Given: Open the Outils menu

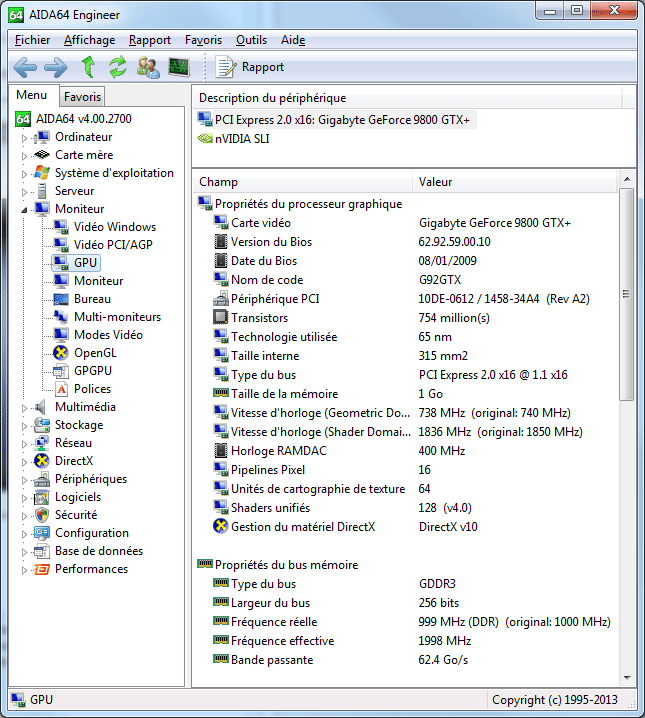Looking at the screenshot, I should coord(251,40).
